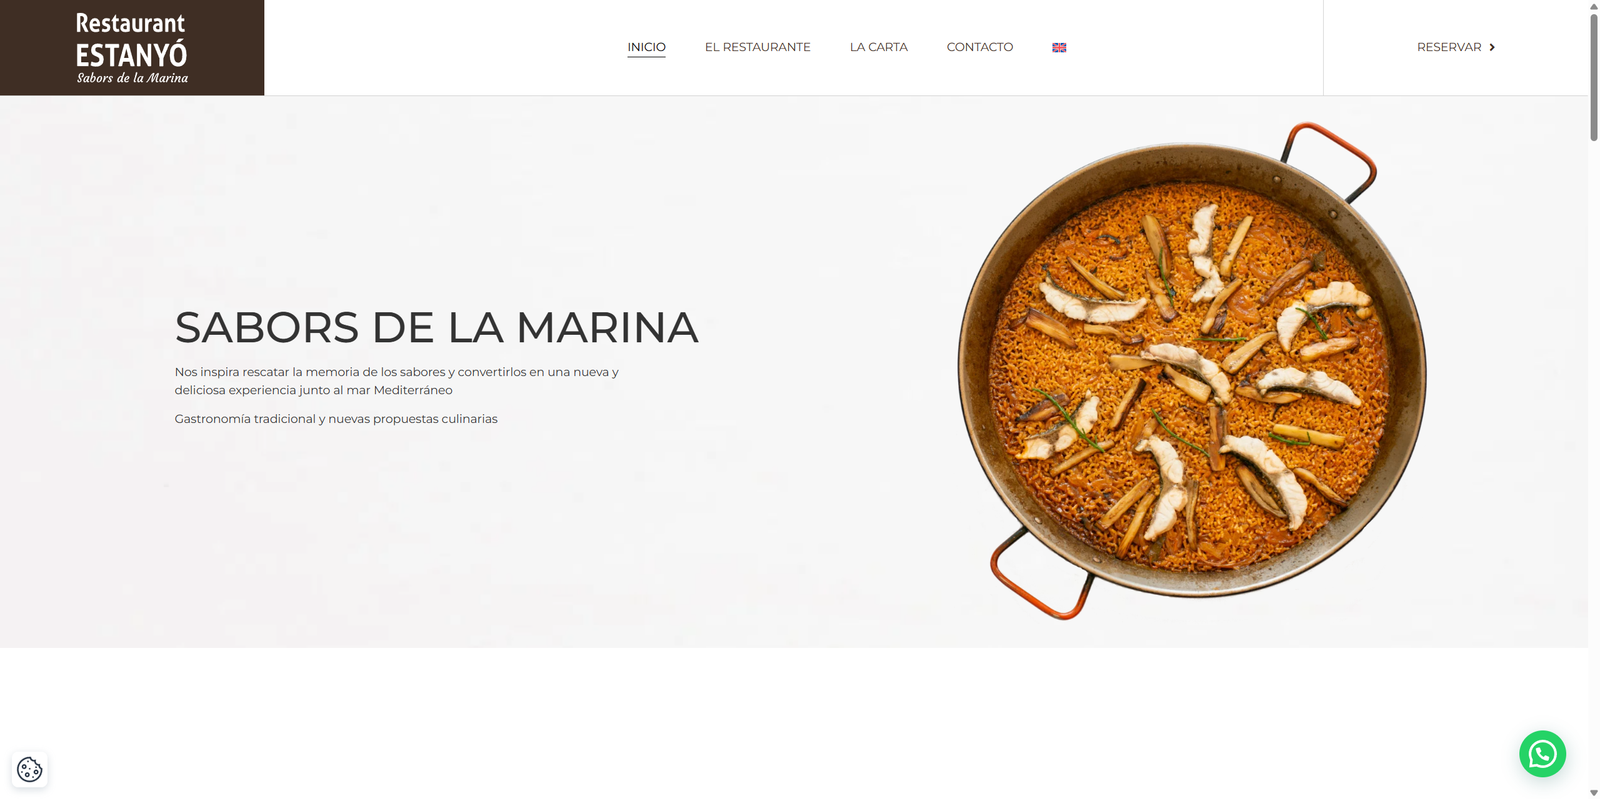
Task: Open the WhatsApp chat bubble
Action: click(1542, 754)
